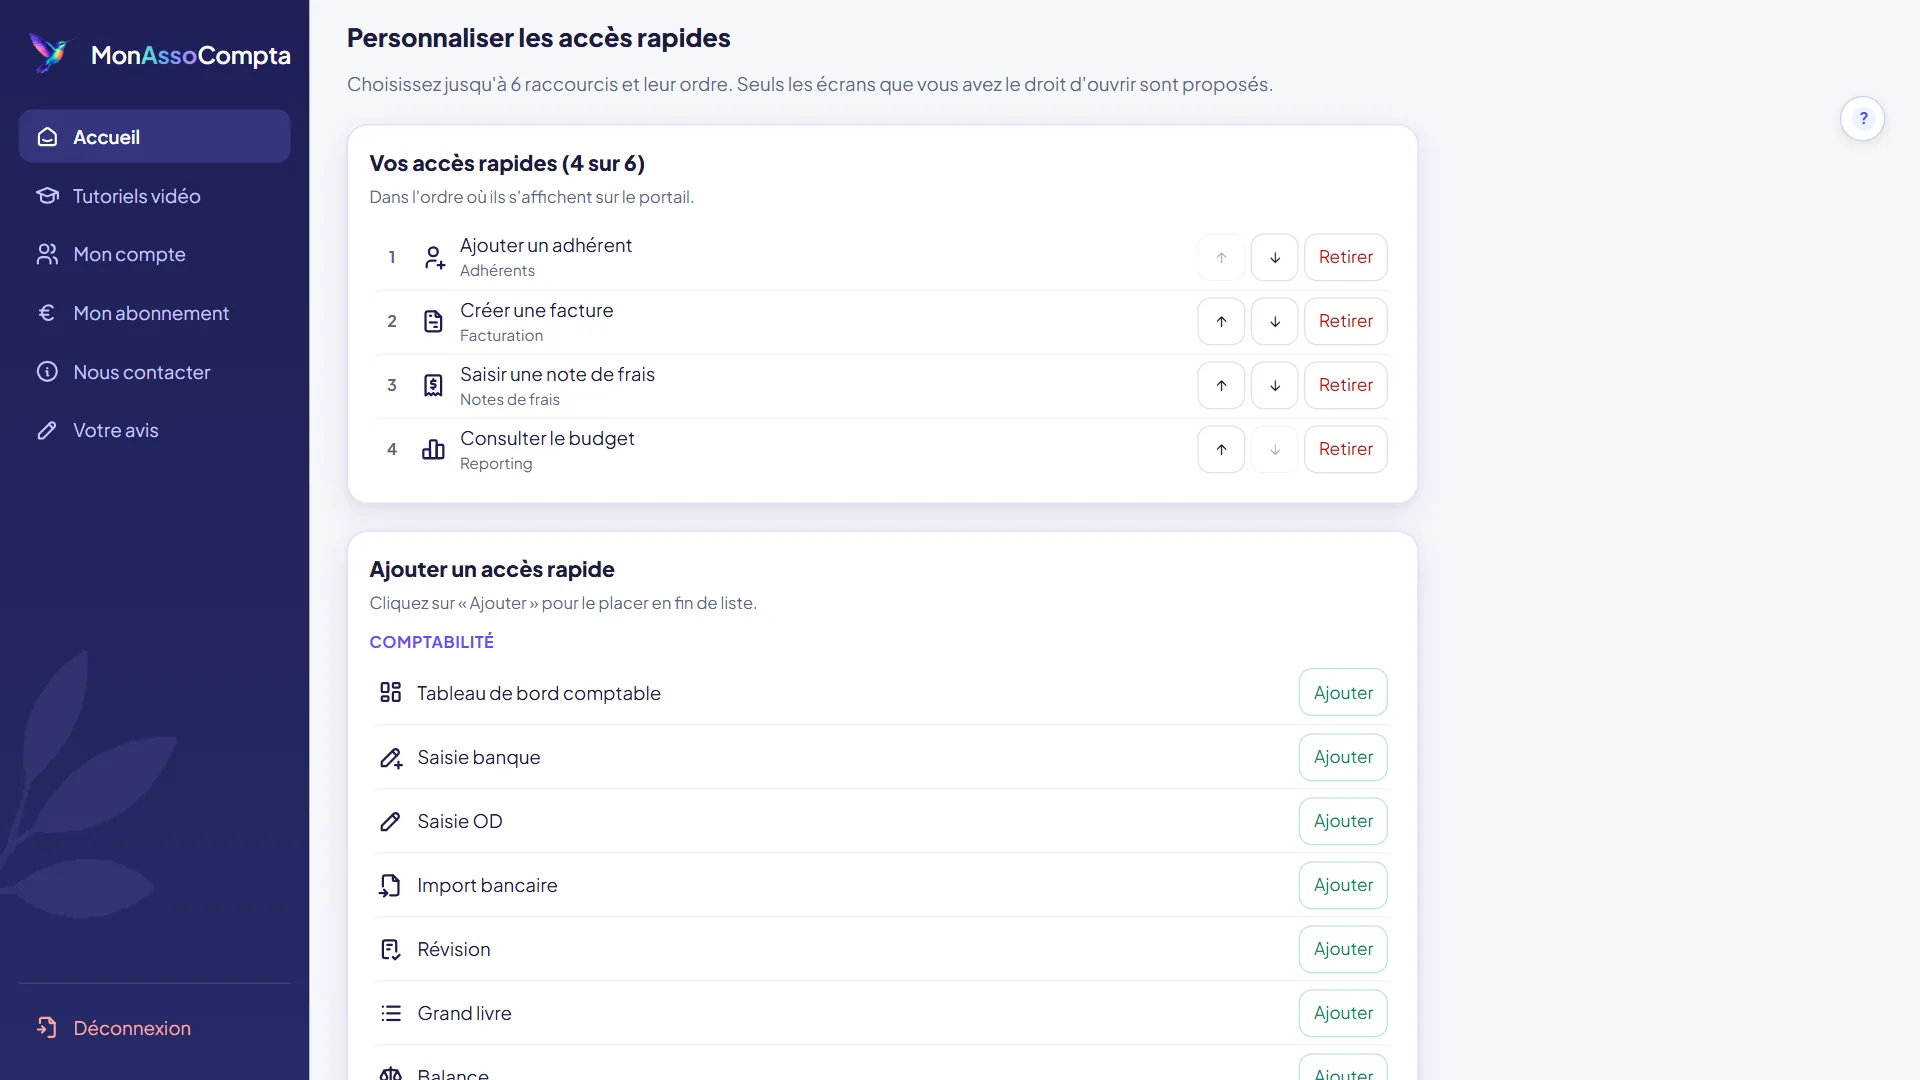Move 'Créer une facture' up

[x=1221, y=321]
